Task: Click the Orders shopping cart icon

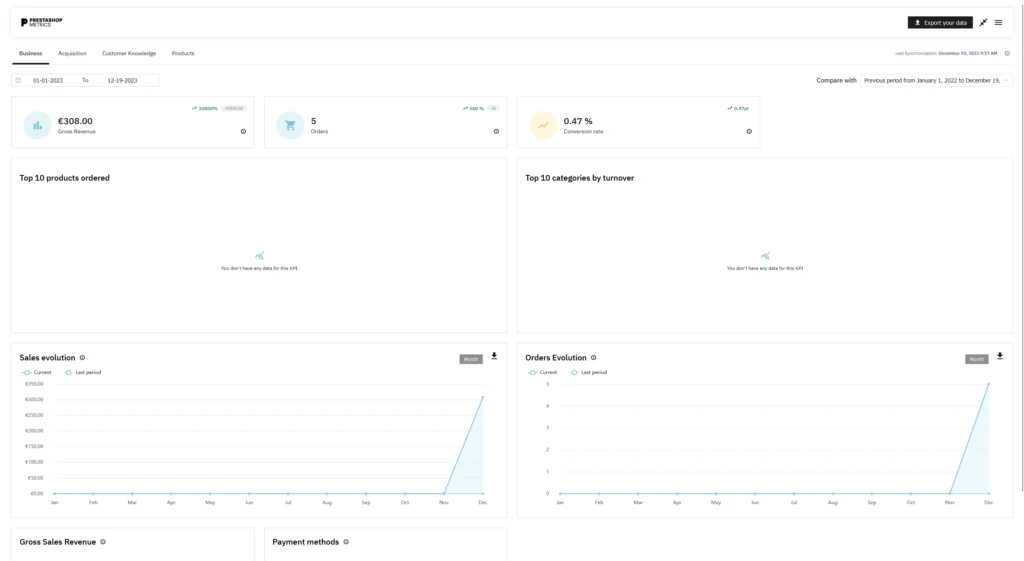Action: coord(290,125)
